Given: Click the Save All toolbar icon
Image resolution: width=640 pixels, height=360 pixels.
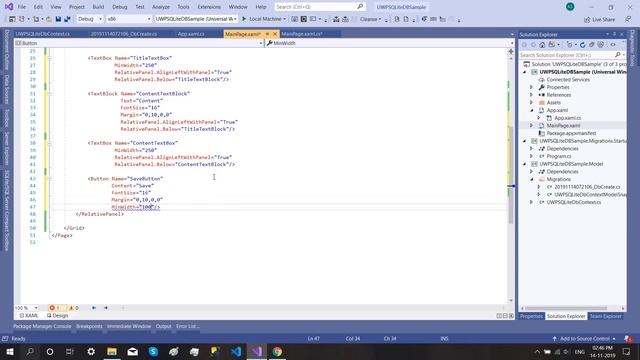Looking at the screenshot, I should click(67, 19).
